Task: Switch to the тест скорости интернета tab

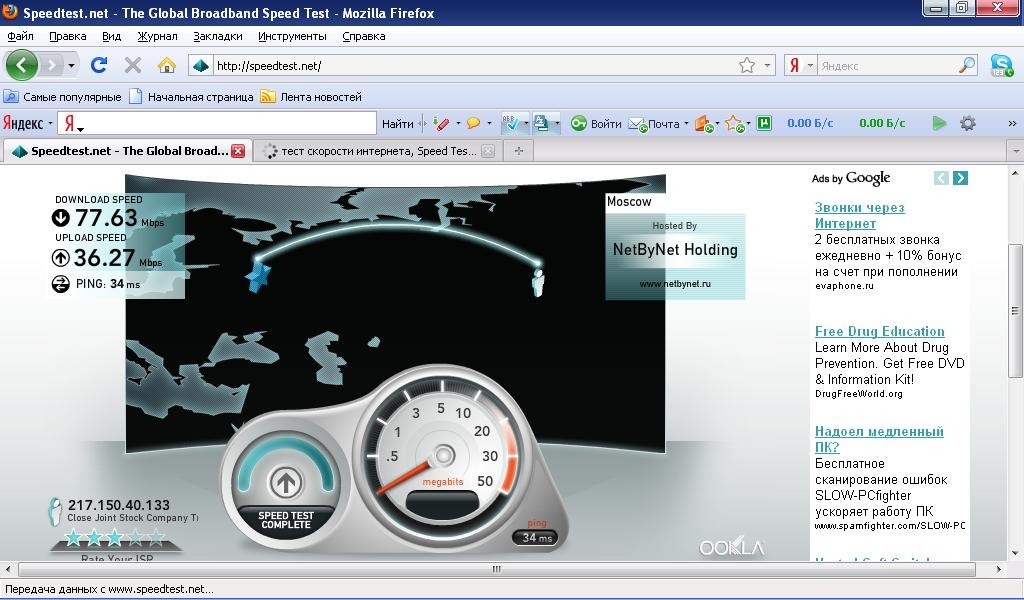Action: [377, 151]
